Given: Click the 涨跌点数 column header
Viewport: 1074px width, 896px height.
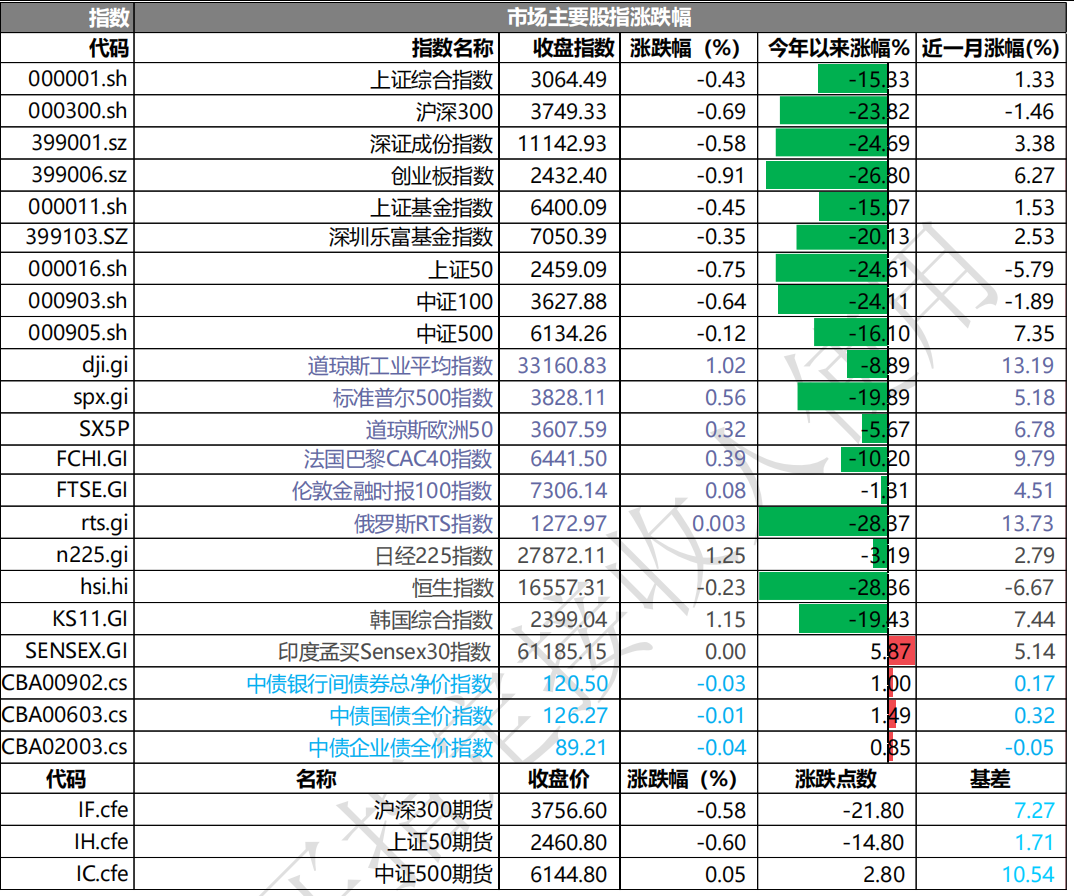Looking at the screenshot, I should (836, 779).
